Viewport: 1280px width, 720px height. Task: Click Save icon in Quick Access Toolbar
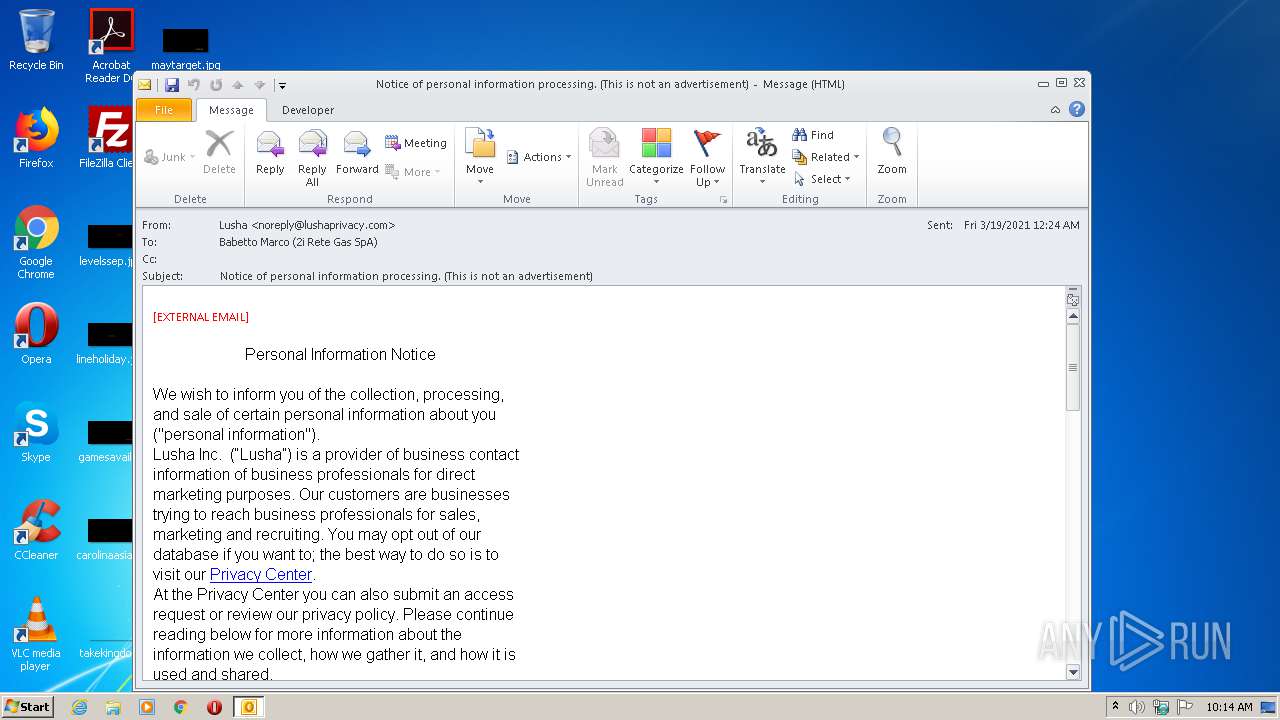pyautogui.click(x=172, y=85)
